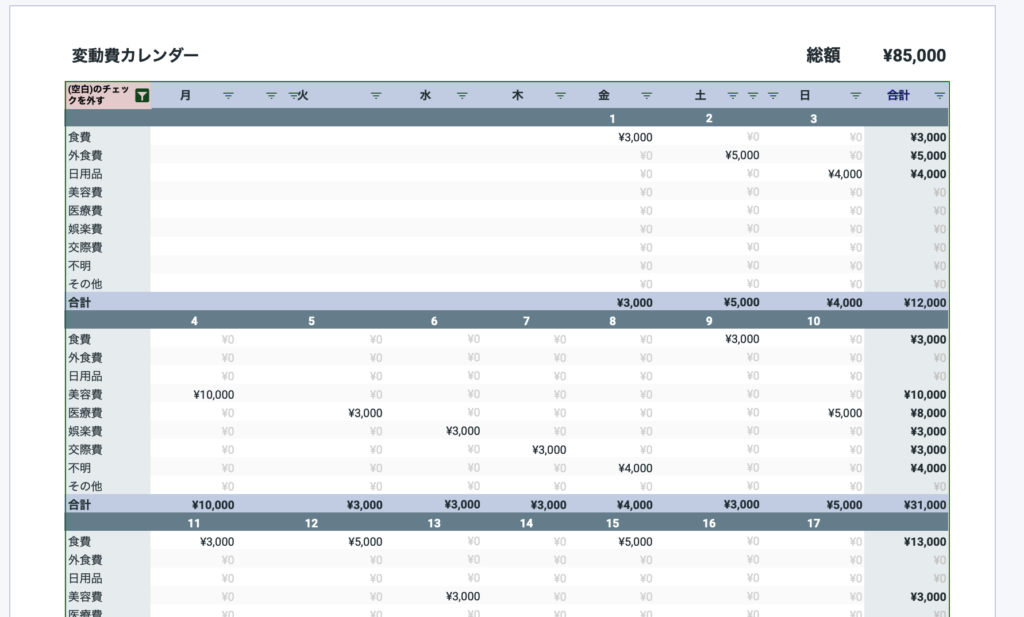Click the green active filter icon
The height and width of the screenshot is (617, 1024).
[142, 96]
